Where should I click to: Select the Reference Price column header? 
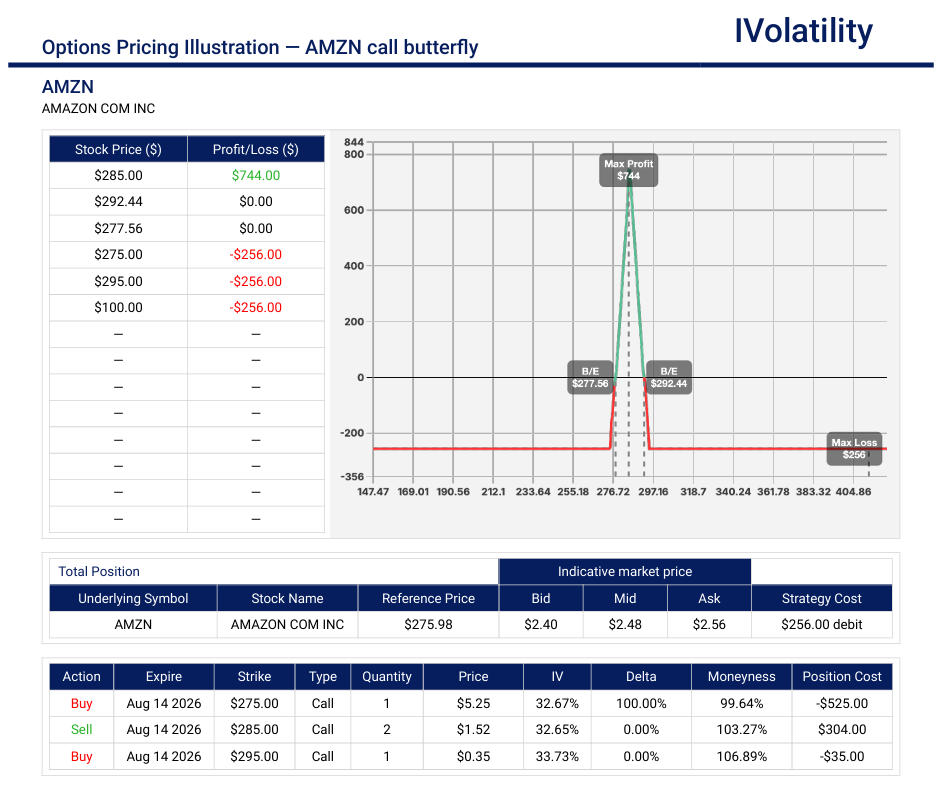pyautogui.click(x=428, y=598)
